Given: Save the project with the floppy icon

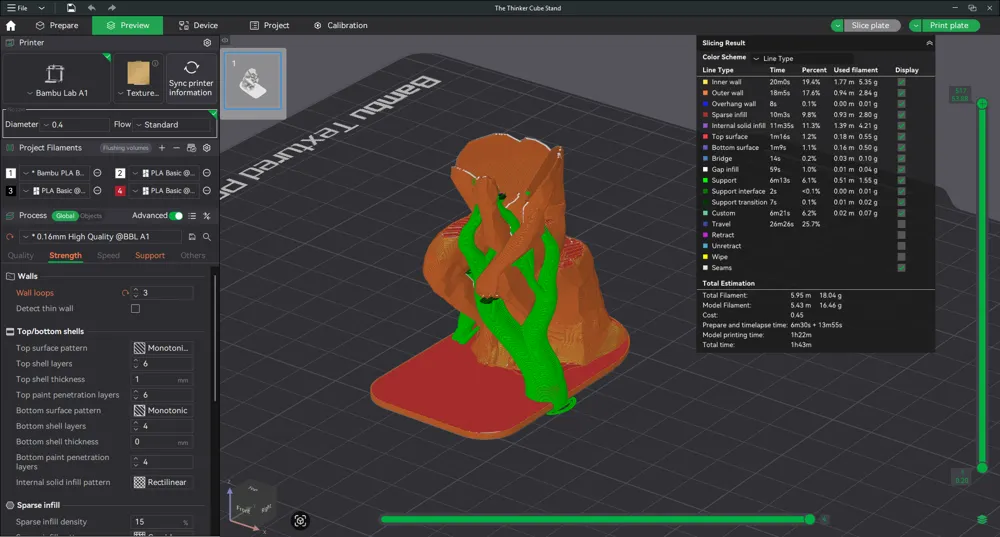Looking at the screenshot, I should [x=71, y=8].
